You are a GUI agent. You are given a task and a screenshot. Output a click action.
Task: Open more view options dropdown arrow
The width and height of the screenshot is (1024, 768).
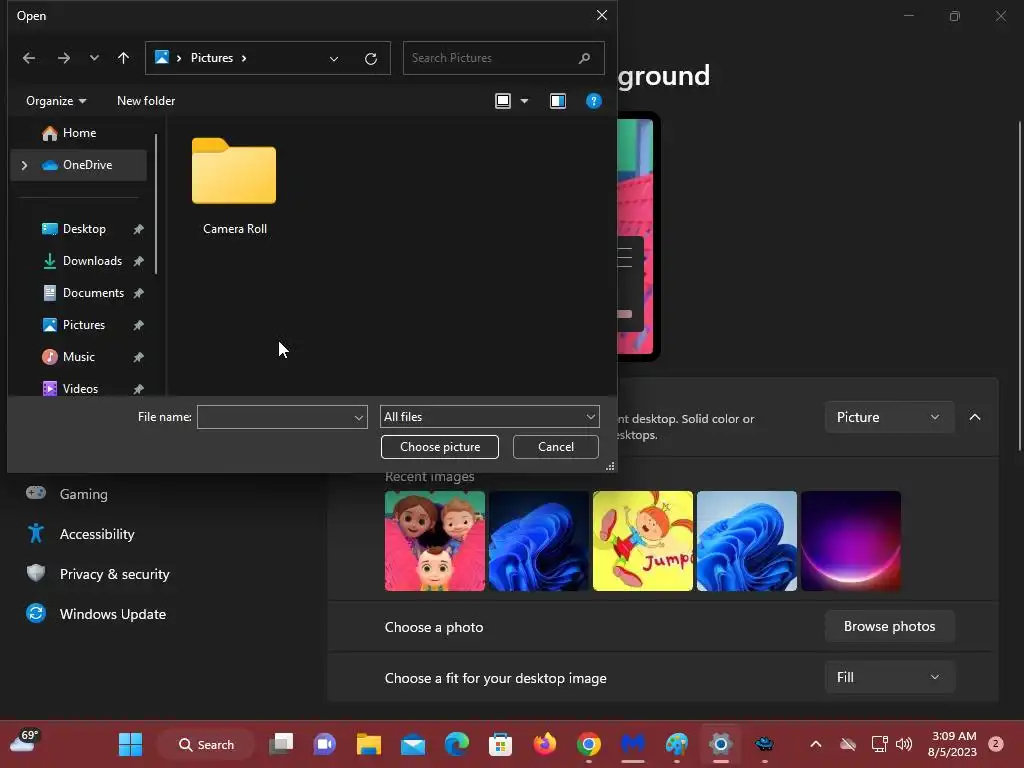(x=524, y=101)
